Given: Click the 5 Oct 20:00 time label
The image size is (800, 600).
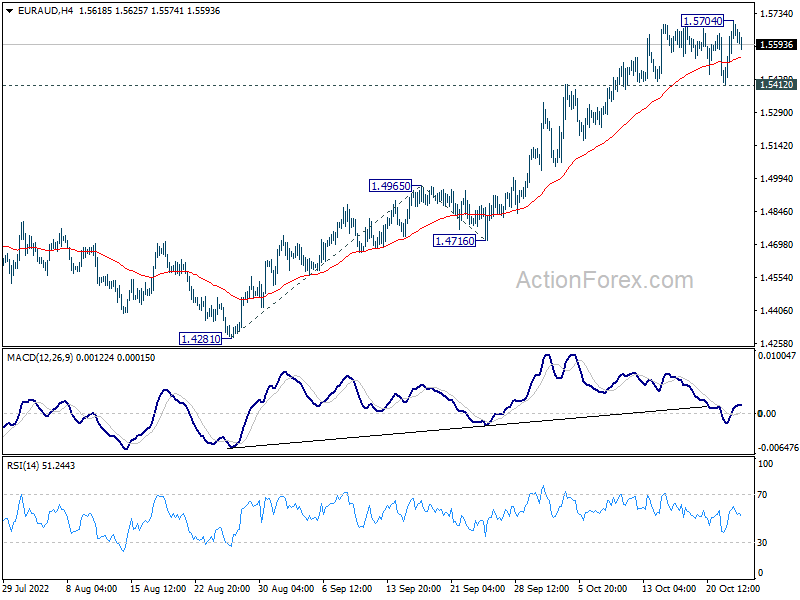Looking at the screenshot, I should (603, 588).
